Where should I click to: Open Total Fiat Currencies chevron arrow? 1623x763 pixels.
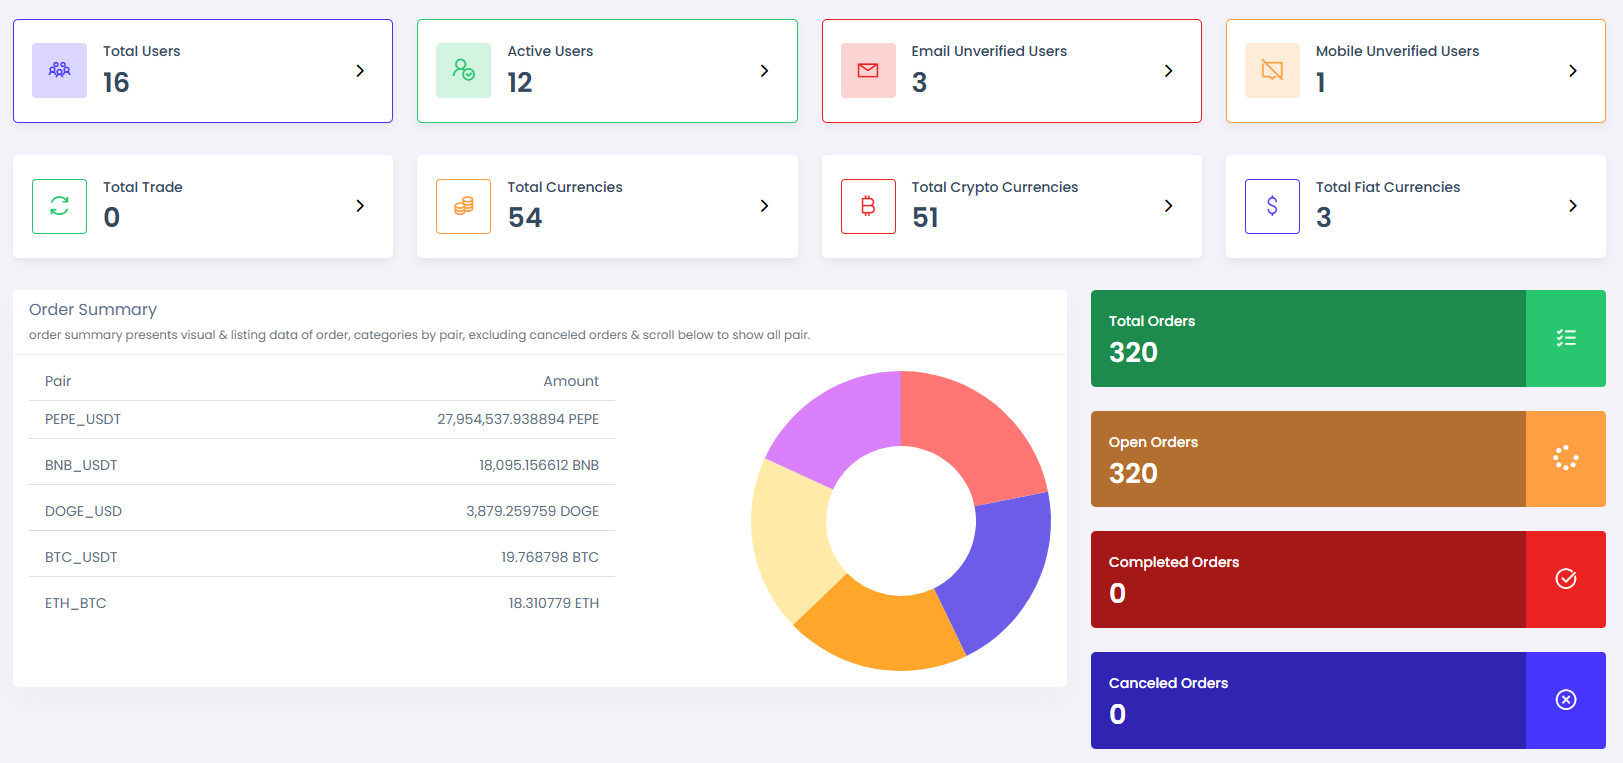(x=1572, y=206)
